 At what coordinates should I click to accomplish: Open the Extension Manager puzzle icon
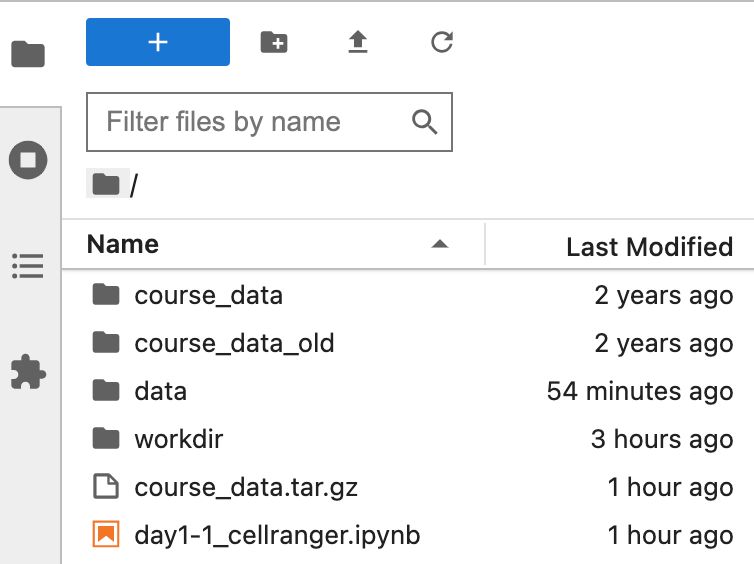coord(28,372)
